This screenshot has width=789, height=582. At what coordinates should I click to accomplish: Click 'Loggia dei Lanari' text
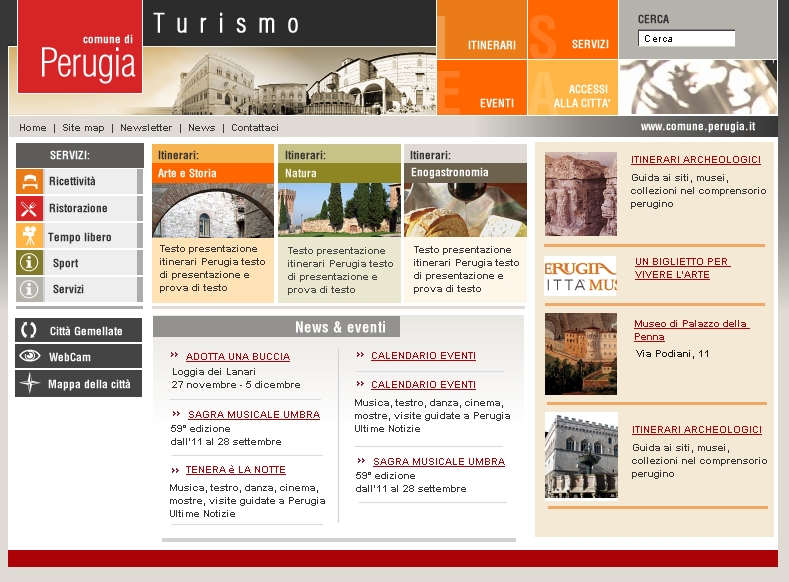click(214, 372)
